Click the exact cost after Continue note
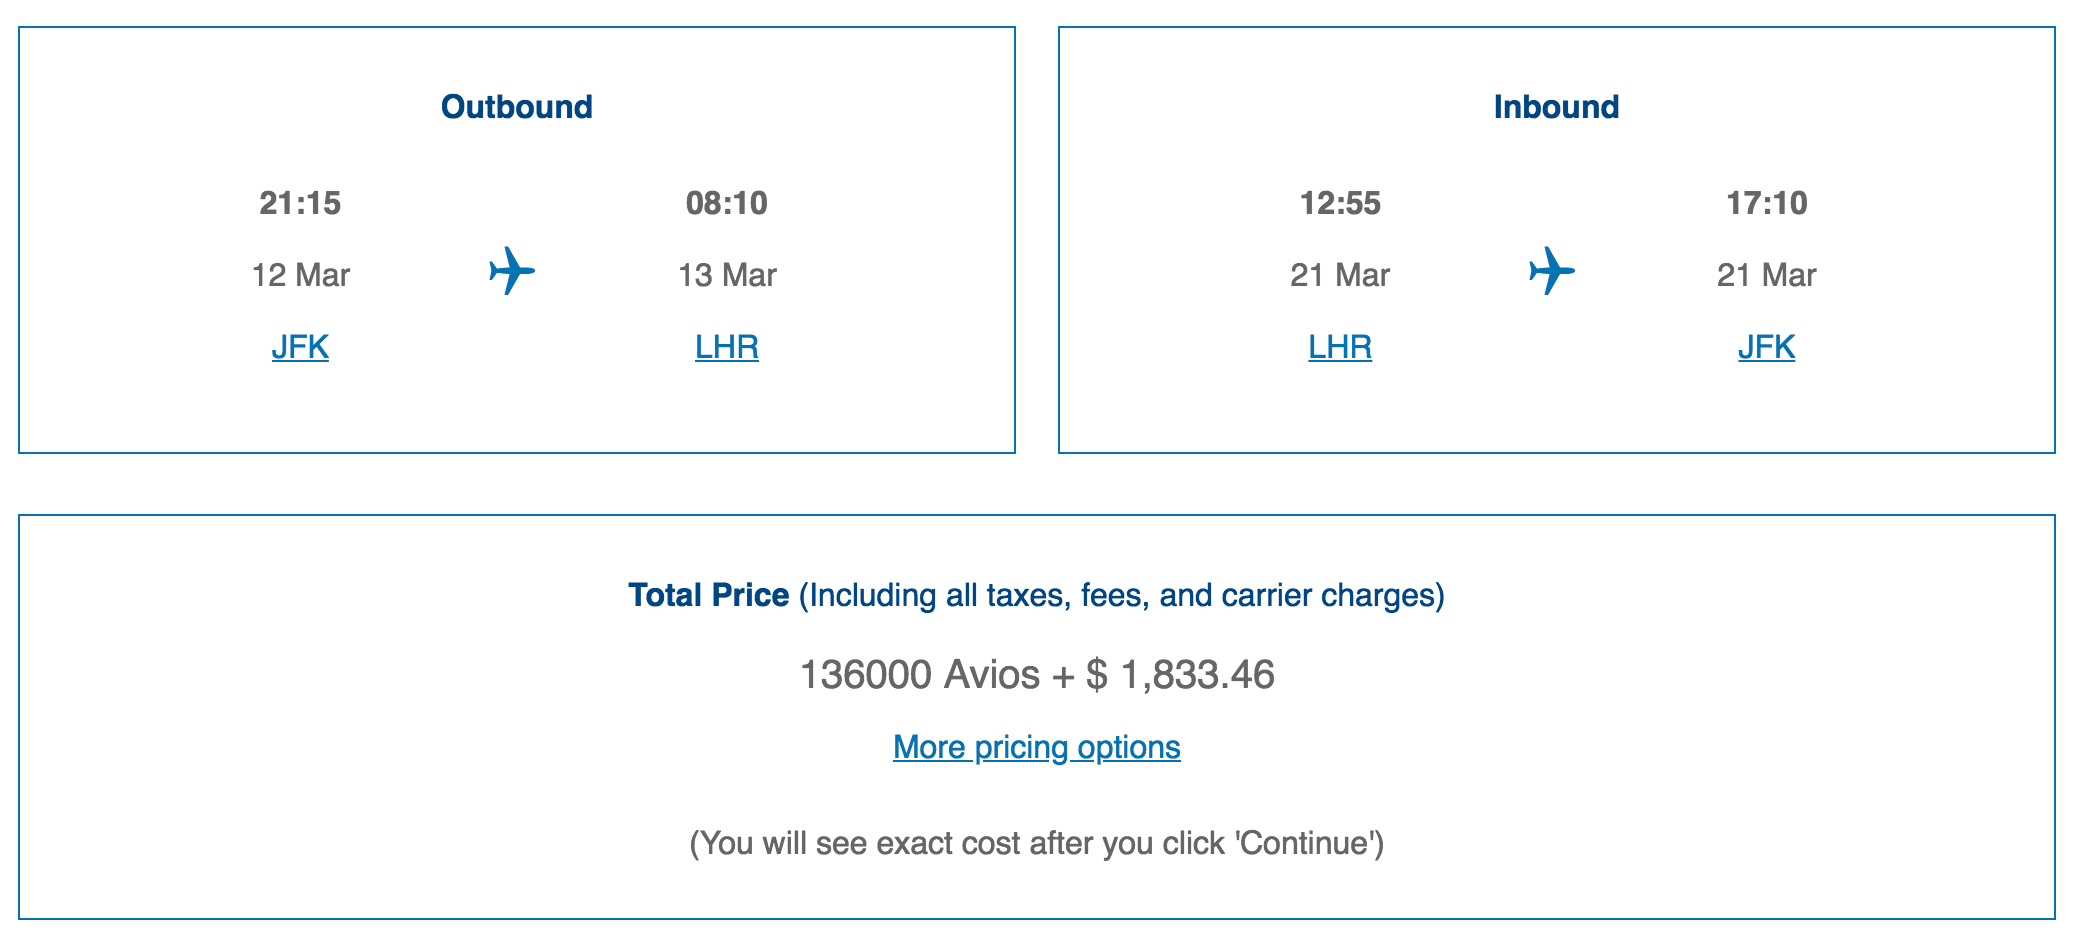2074x938 pixels. tap(1037, 843)
